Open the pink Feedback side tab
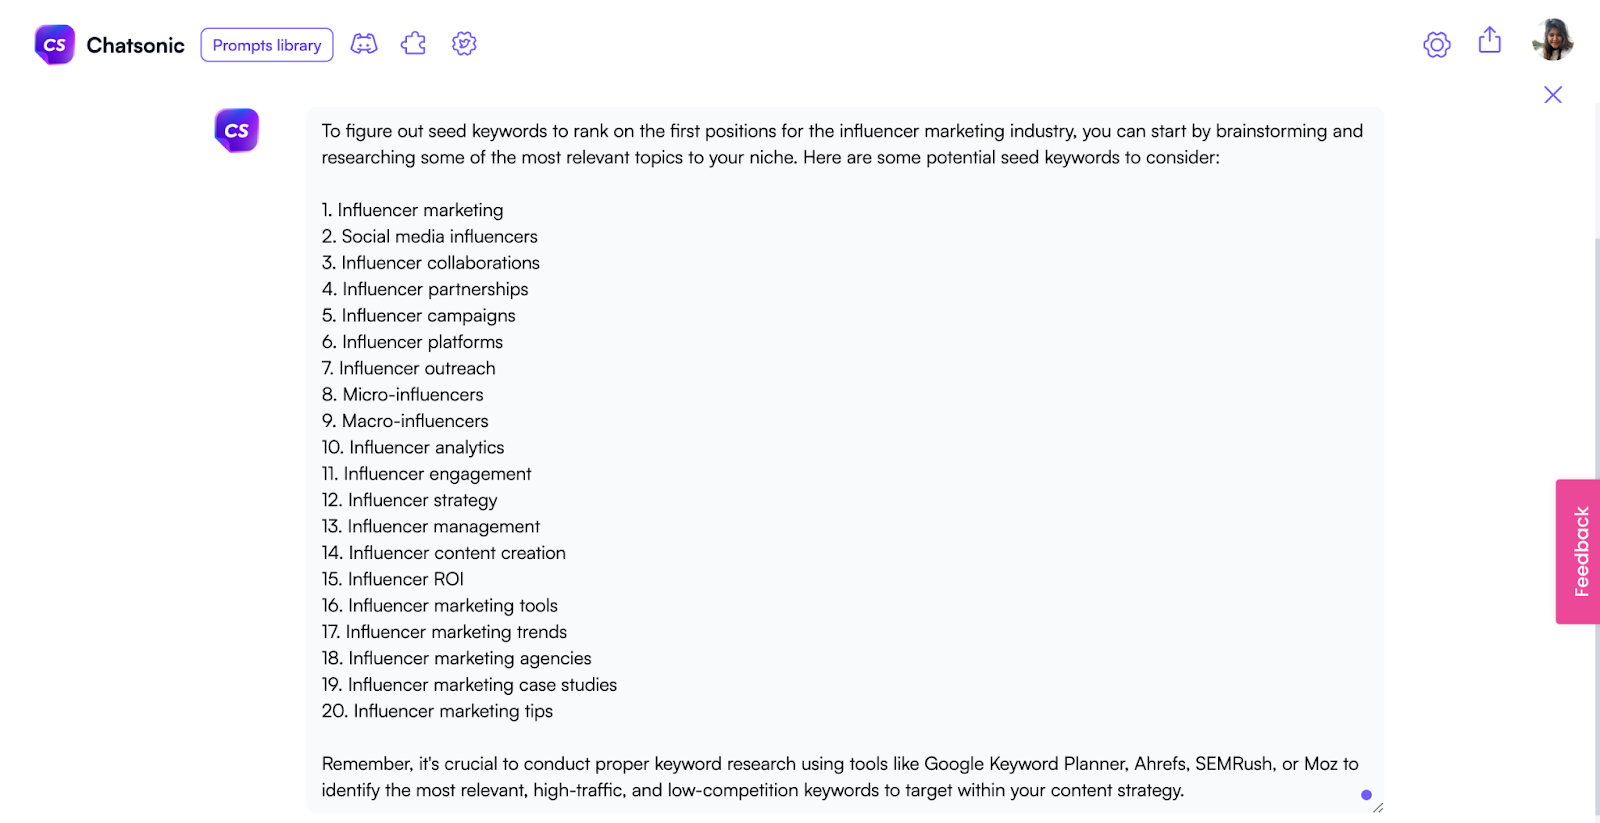Image resolution: width=1600 pixels, height=823 pixels. coord(1579,551)
